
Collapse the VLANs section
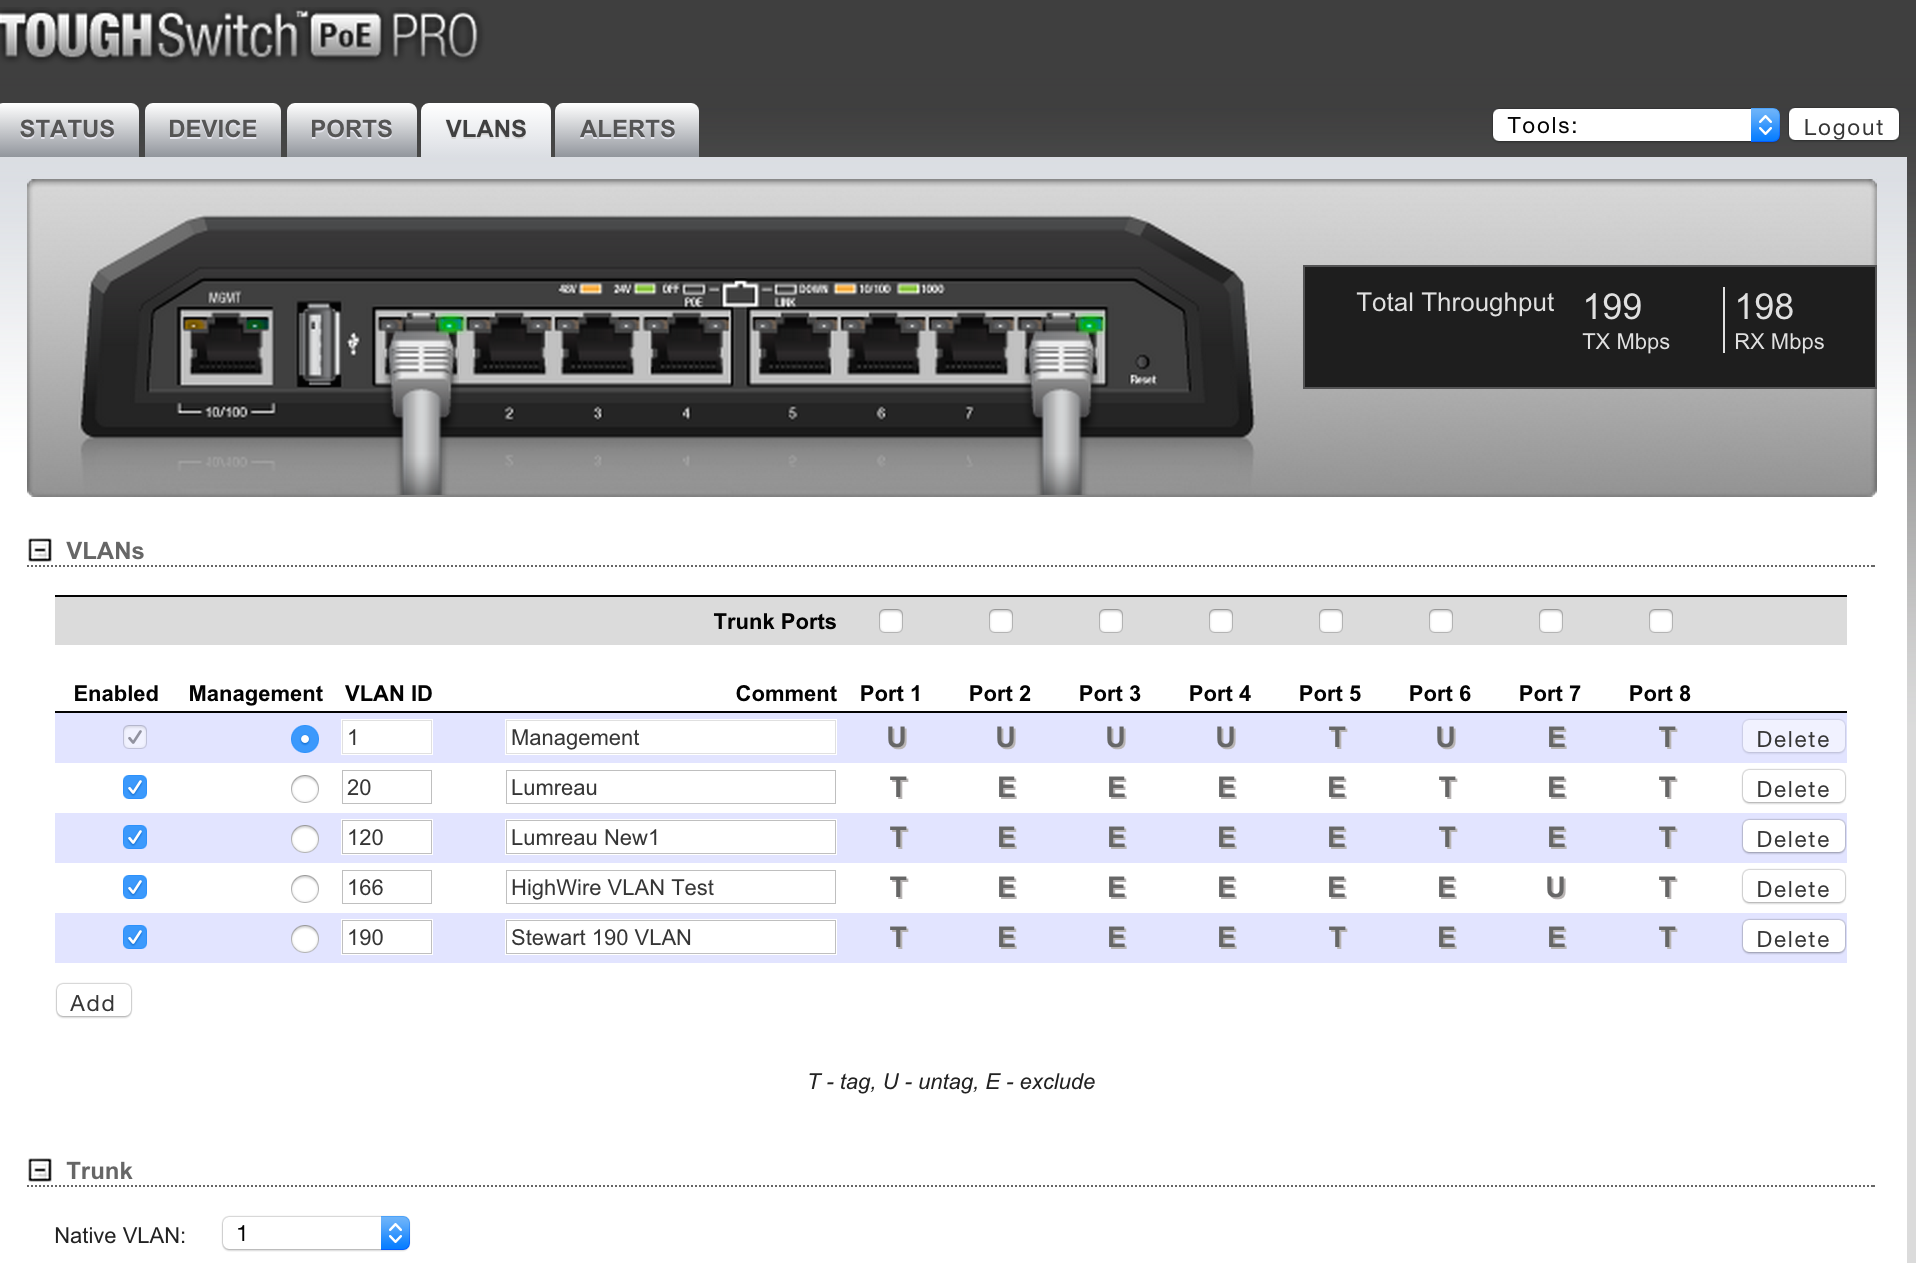coord(39,549)
